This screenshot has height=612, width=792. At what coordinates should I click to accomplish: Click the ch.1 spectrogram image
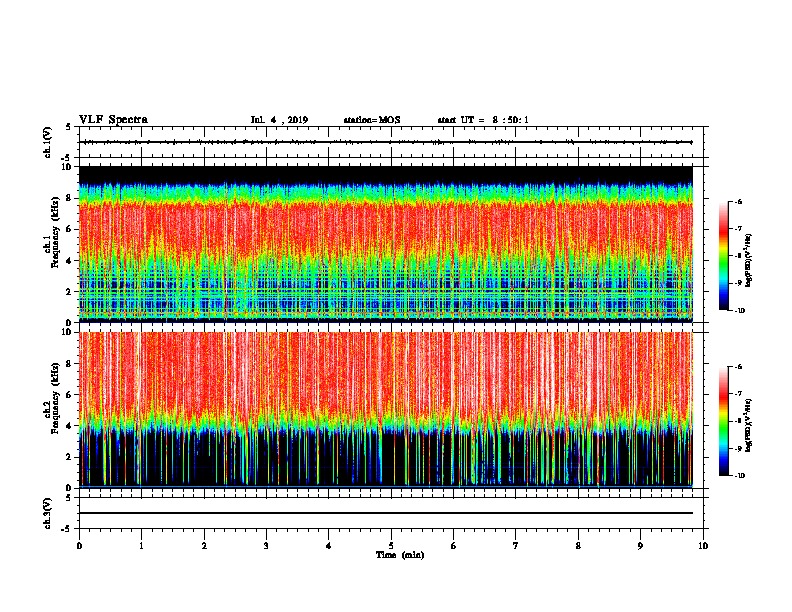coord(386,244)
